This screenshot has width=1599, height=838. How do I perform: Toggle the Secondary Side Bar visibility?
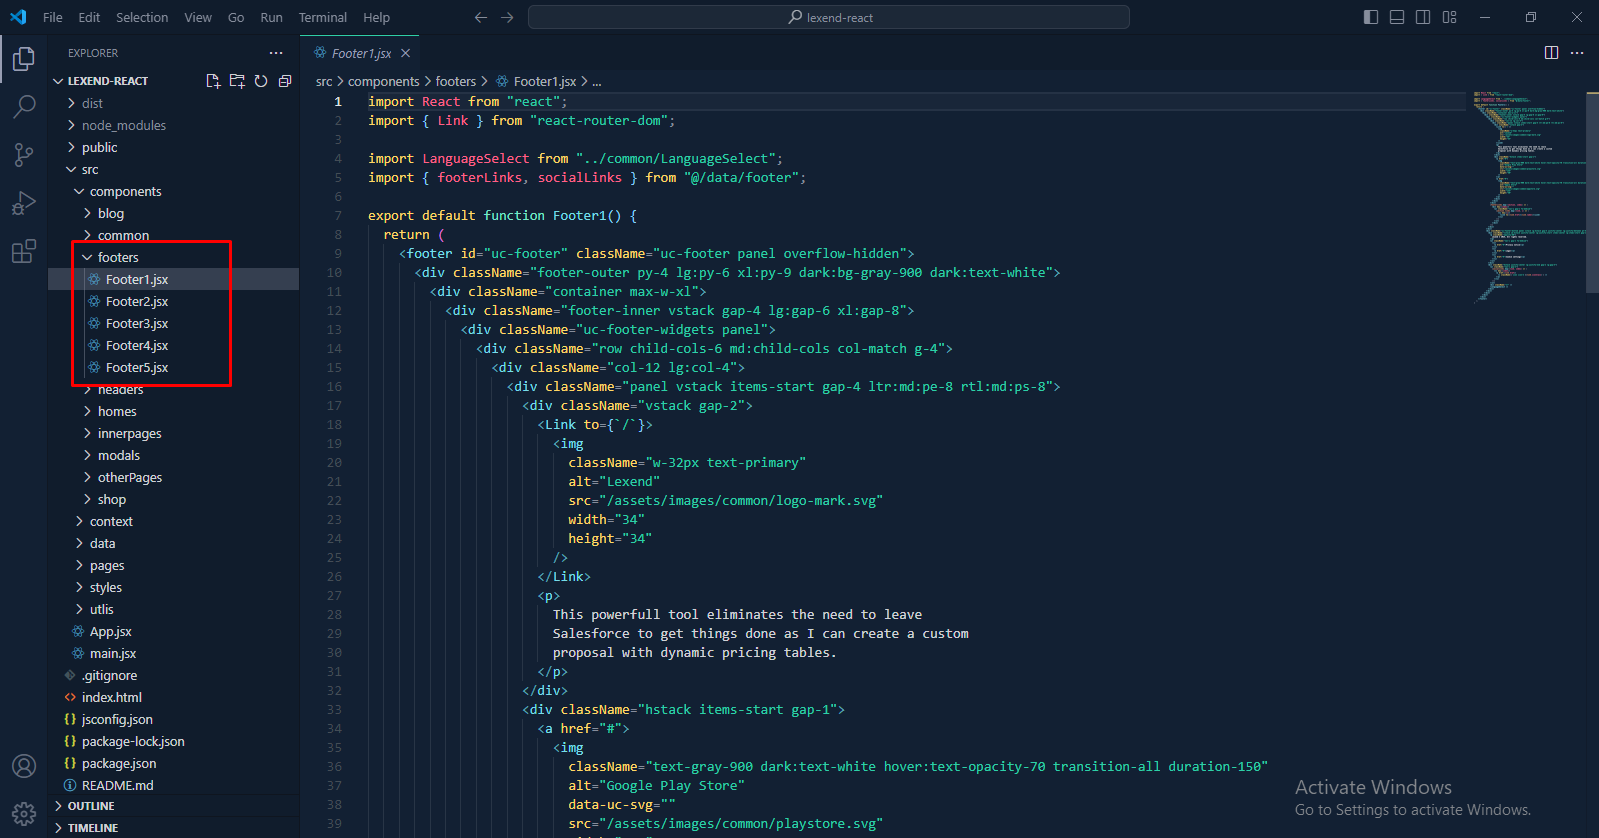(x=1423, y=17)
